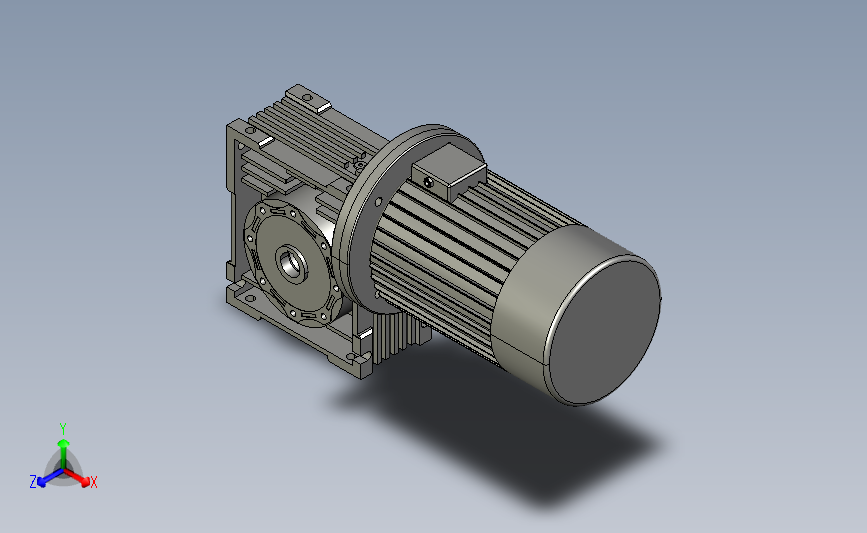
Task: Click the green Y axis arrow of the triad
Action: (x=64, y=453)
